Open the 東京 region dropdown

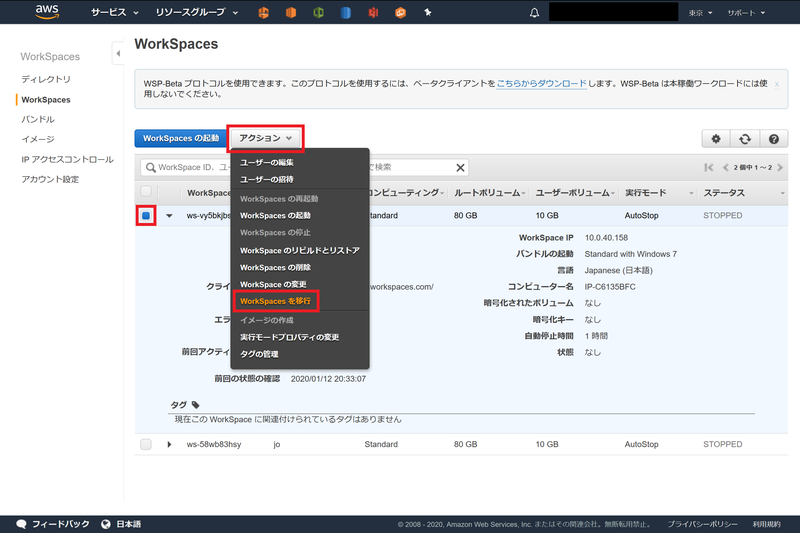pyautogui.click(x=700, y=13)
